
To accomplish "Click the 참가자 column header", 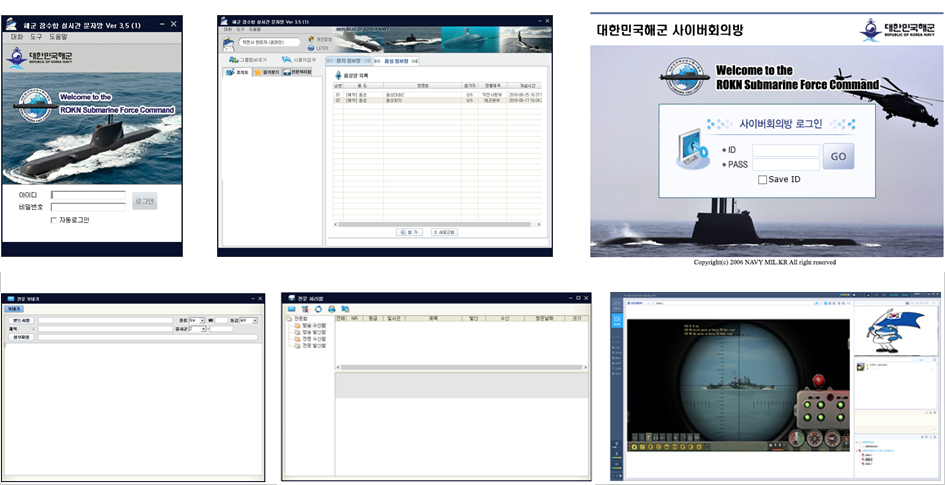I will click(x=469, y=86).
